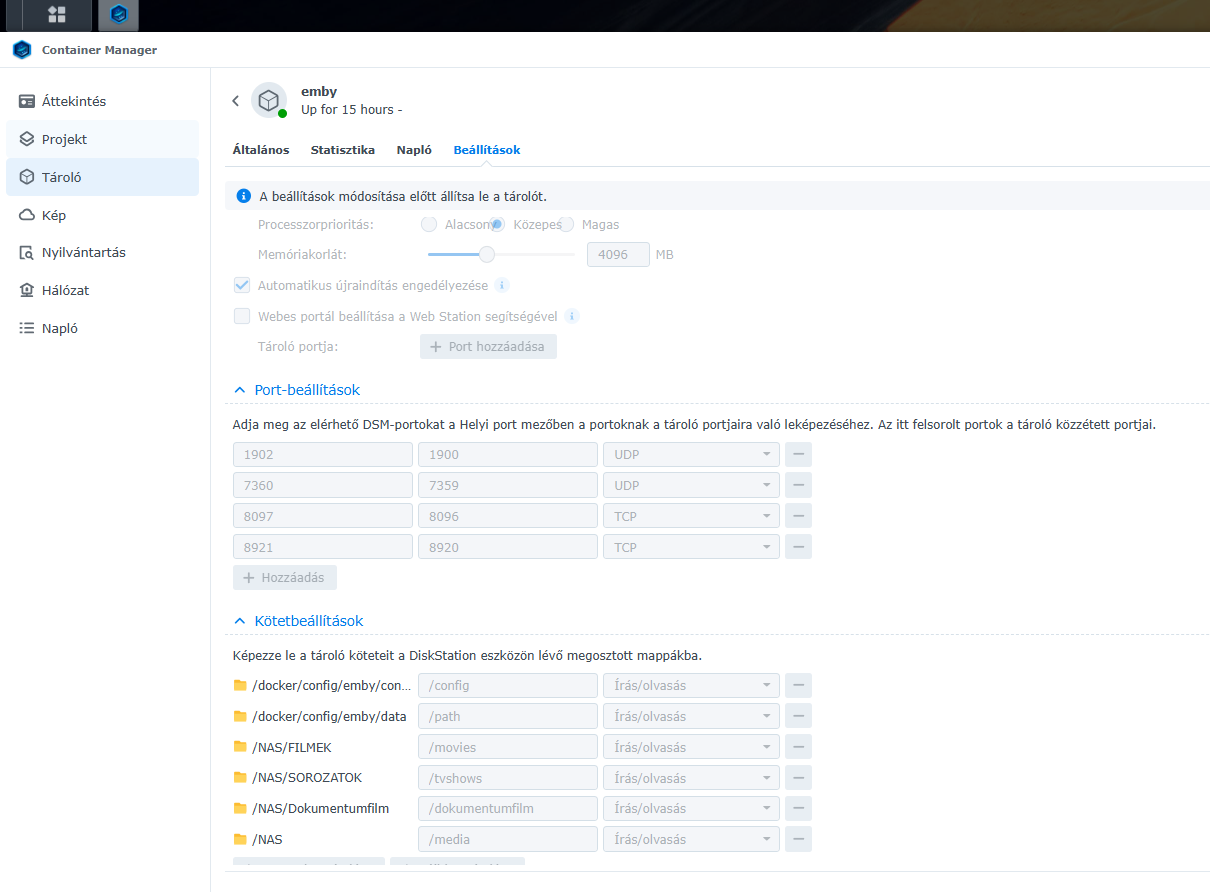Remove the /movies volume mapping
1210x892 pixels.
[798, 748]
